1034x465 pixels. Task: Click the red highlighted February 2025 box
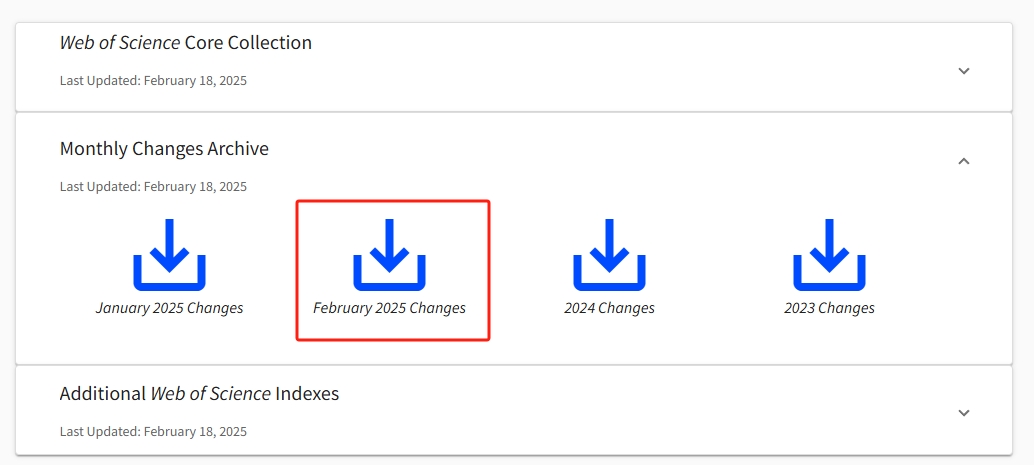[x=393, y=270]
